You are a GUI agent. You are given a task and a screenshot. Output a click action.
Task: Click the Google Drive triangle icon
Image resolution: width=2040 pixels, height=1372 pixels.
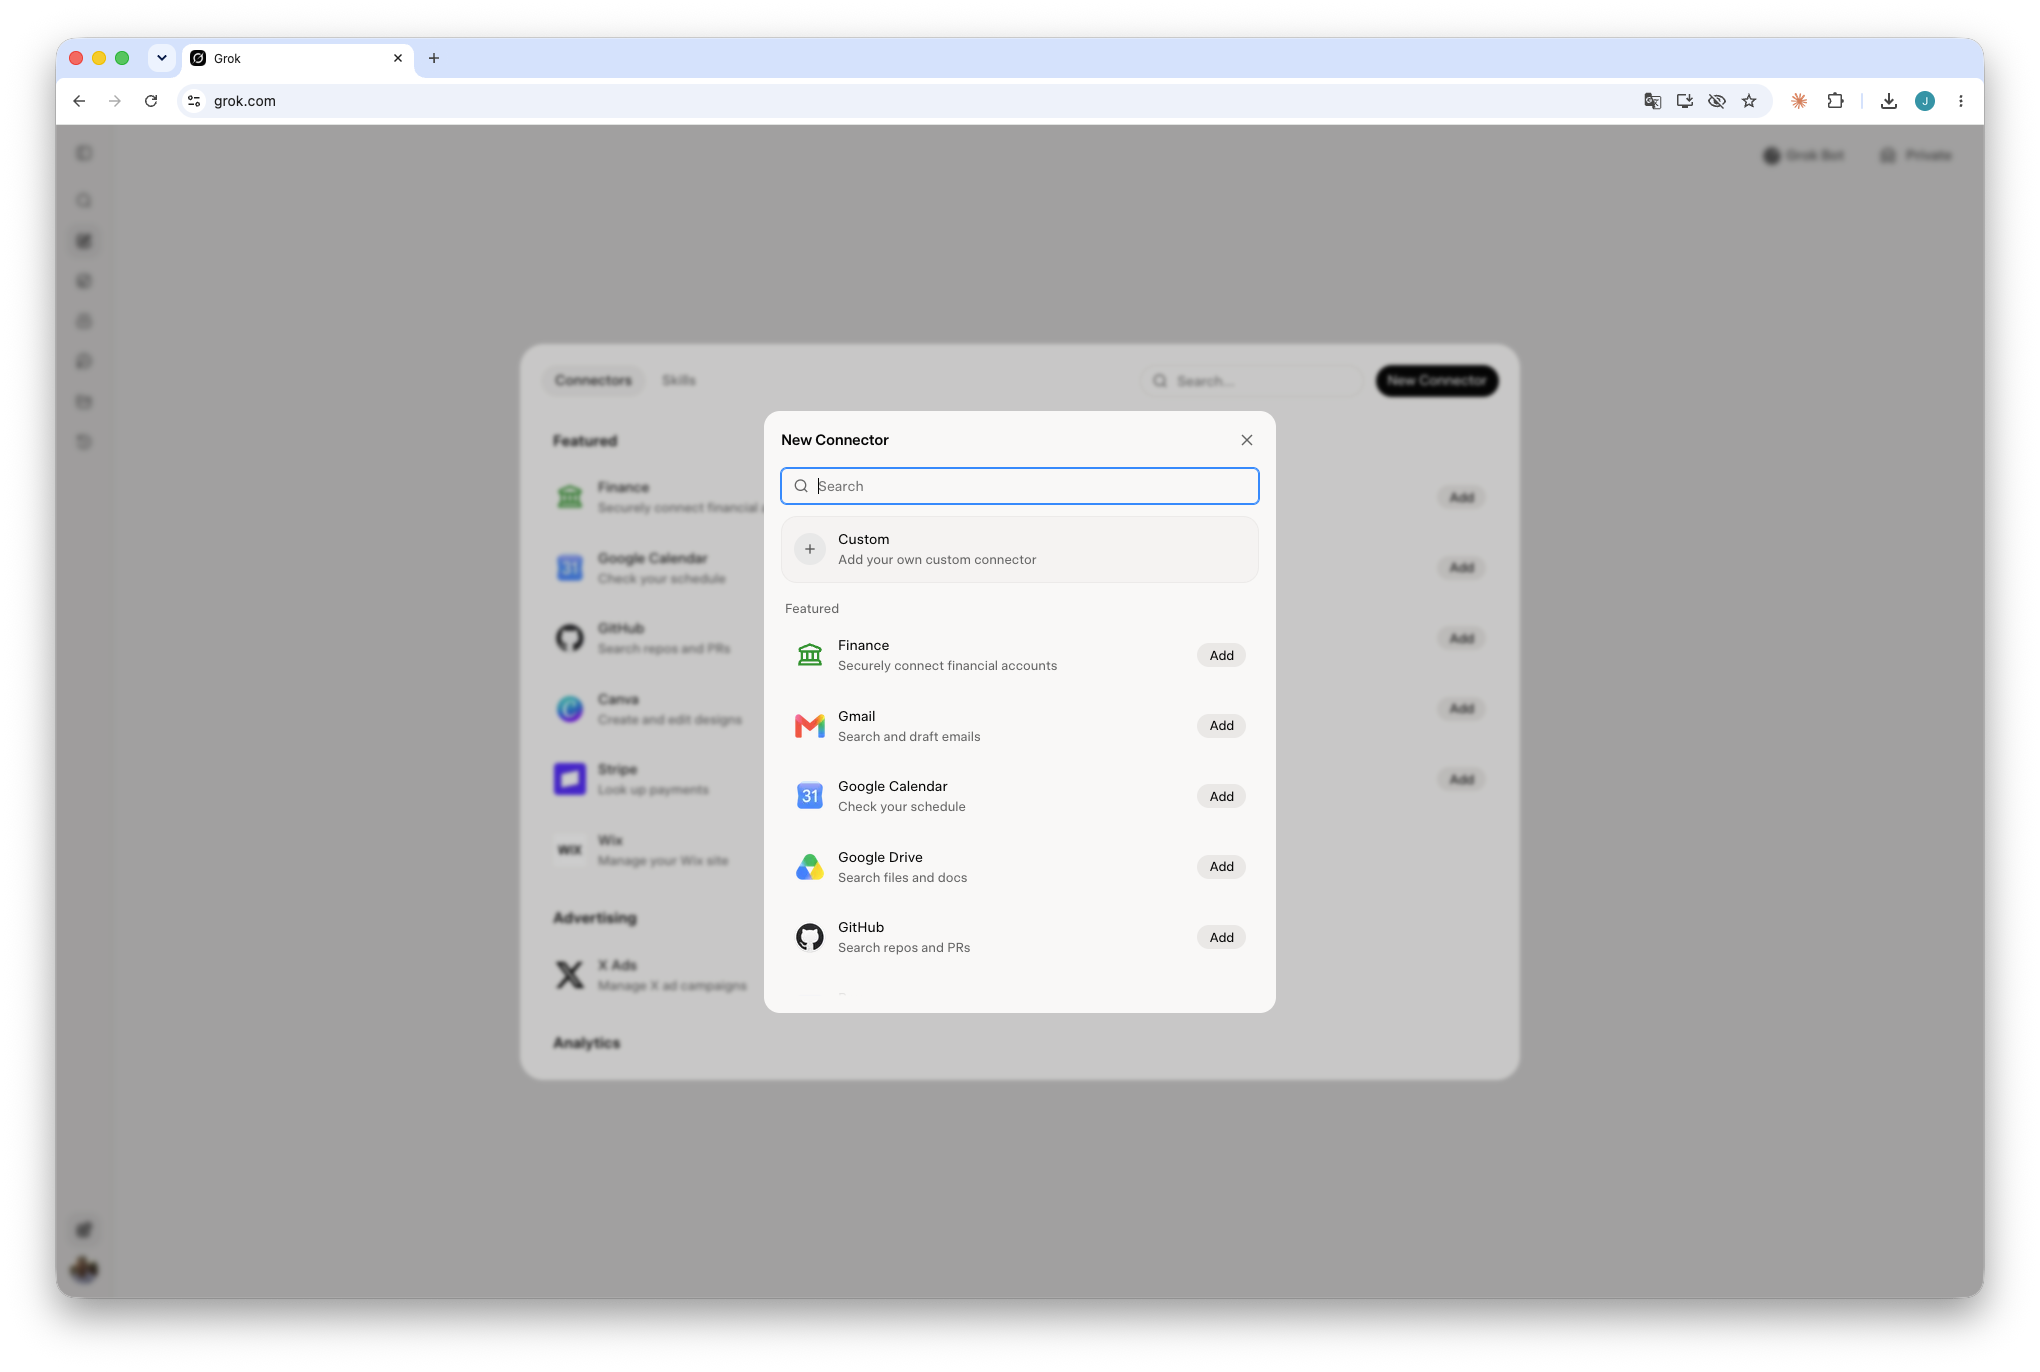click(x=810, y=867)
